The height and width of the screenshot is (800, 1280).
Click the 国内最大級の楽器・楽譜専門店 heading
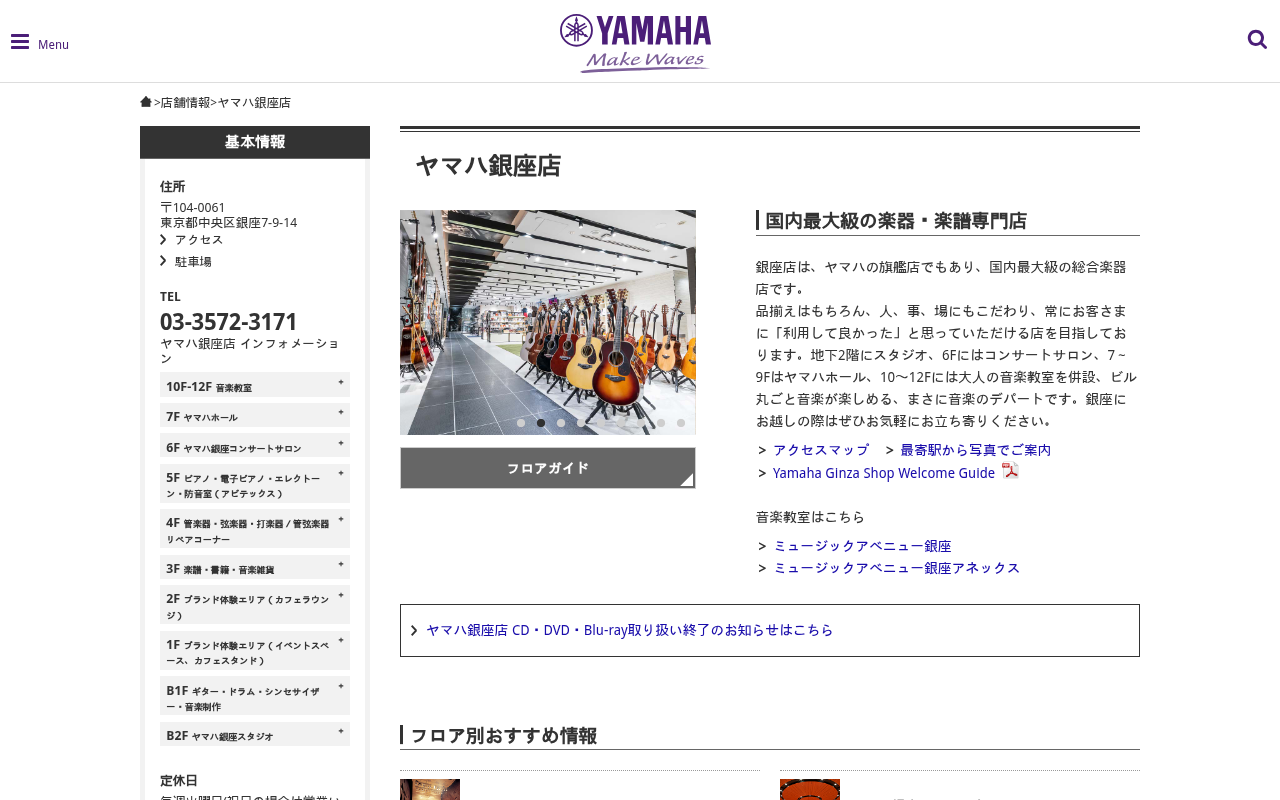point(896,221)
